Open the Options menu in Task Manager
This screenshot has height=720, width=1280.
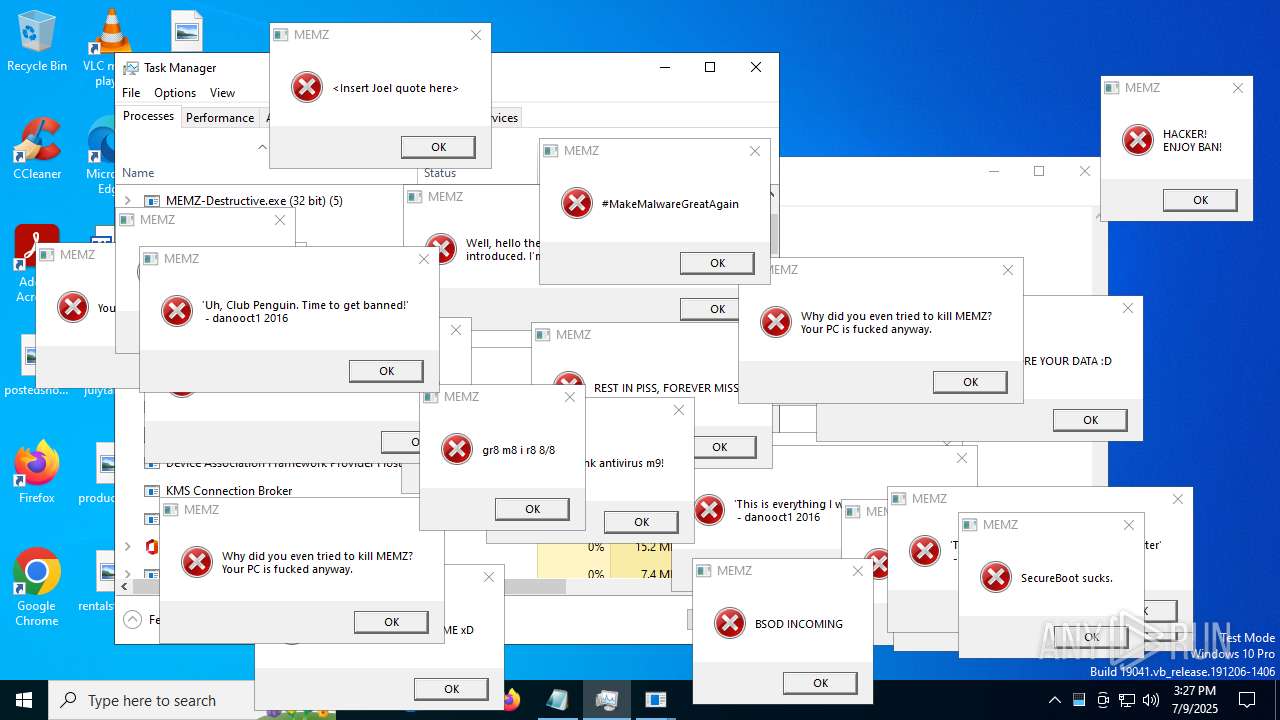pos(175,93)
